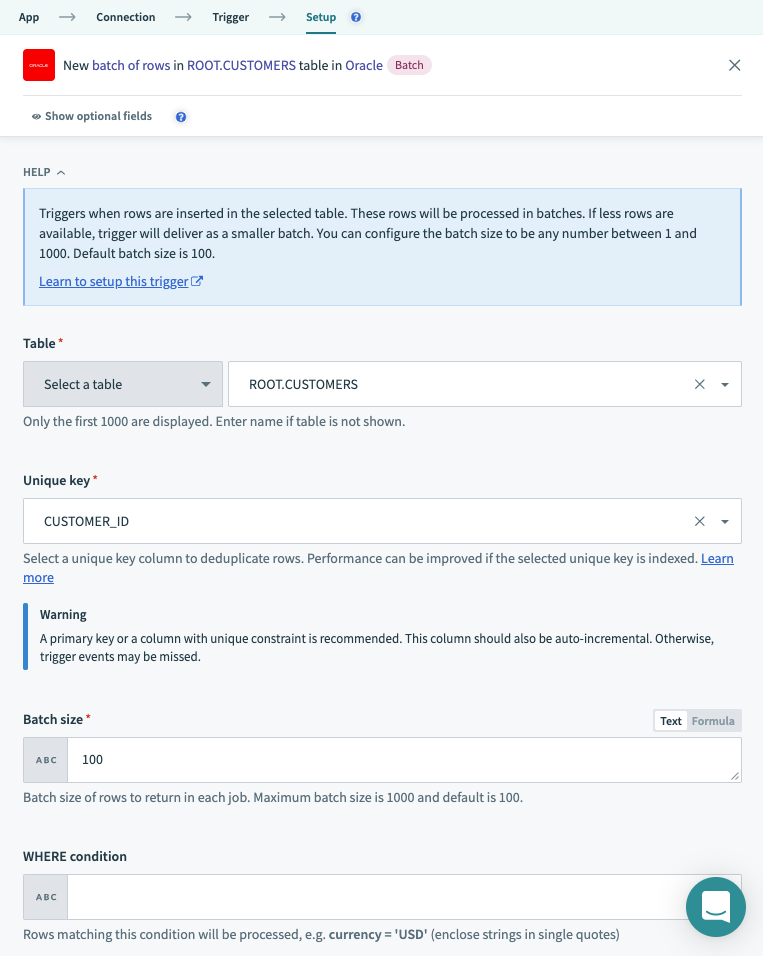Go to the Connection step

point(125,17)
